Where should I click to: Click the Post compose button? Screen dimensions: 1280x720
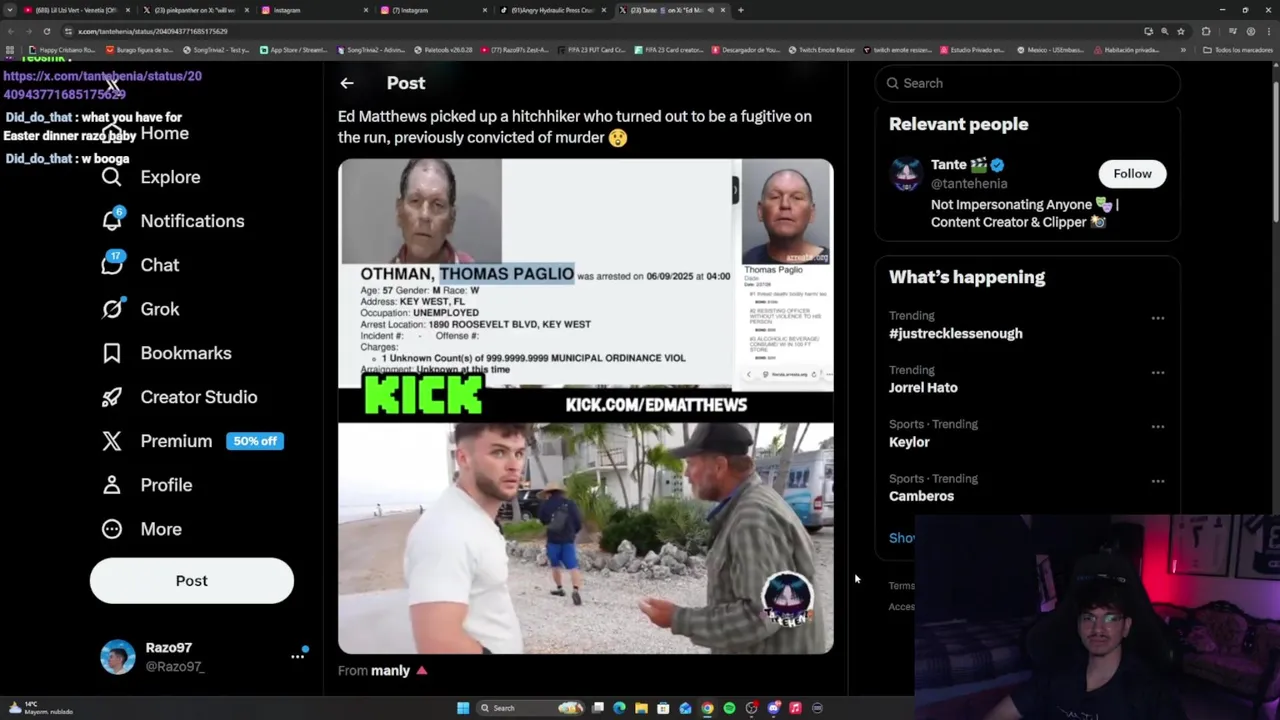tap(192, 581)
